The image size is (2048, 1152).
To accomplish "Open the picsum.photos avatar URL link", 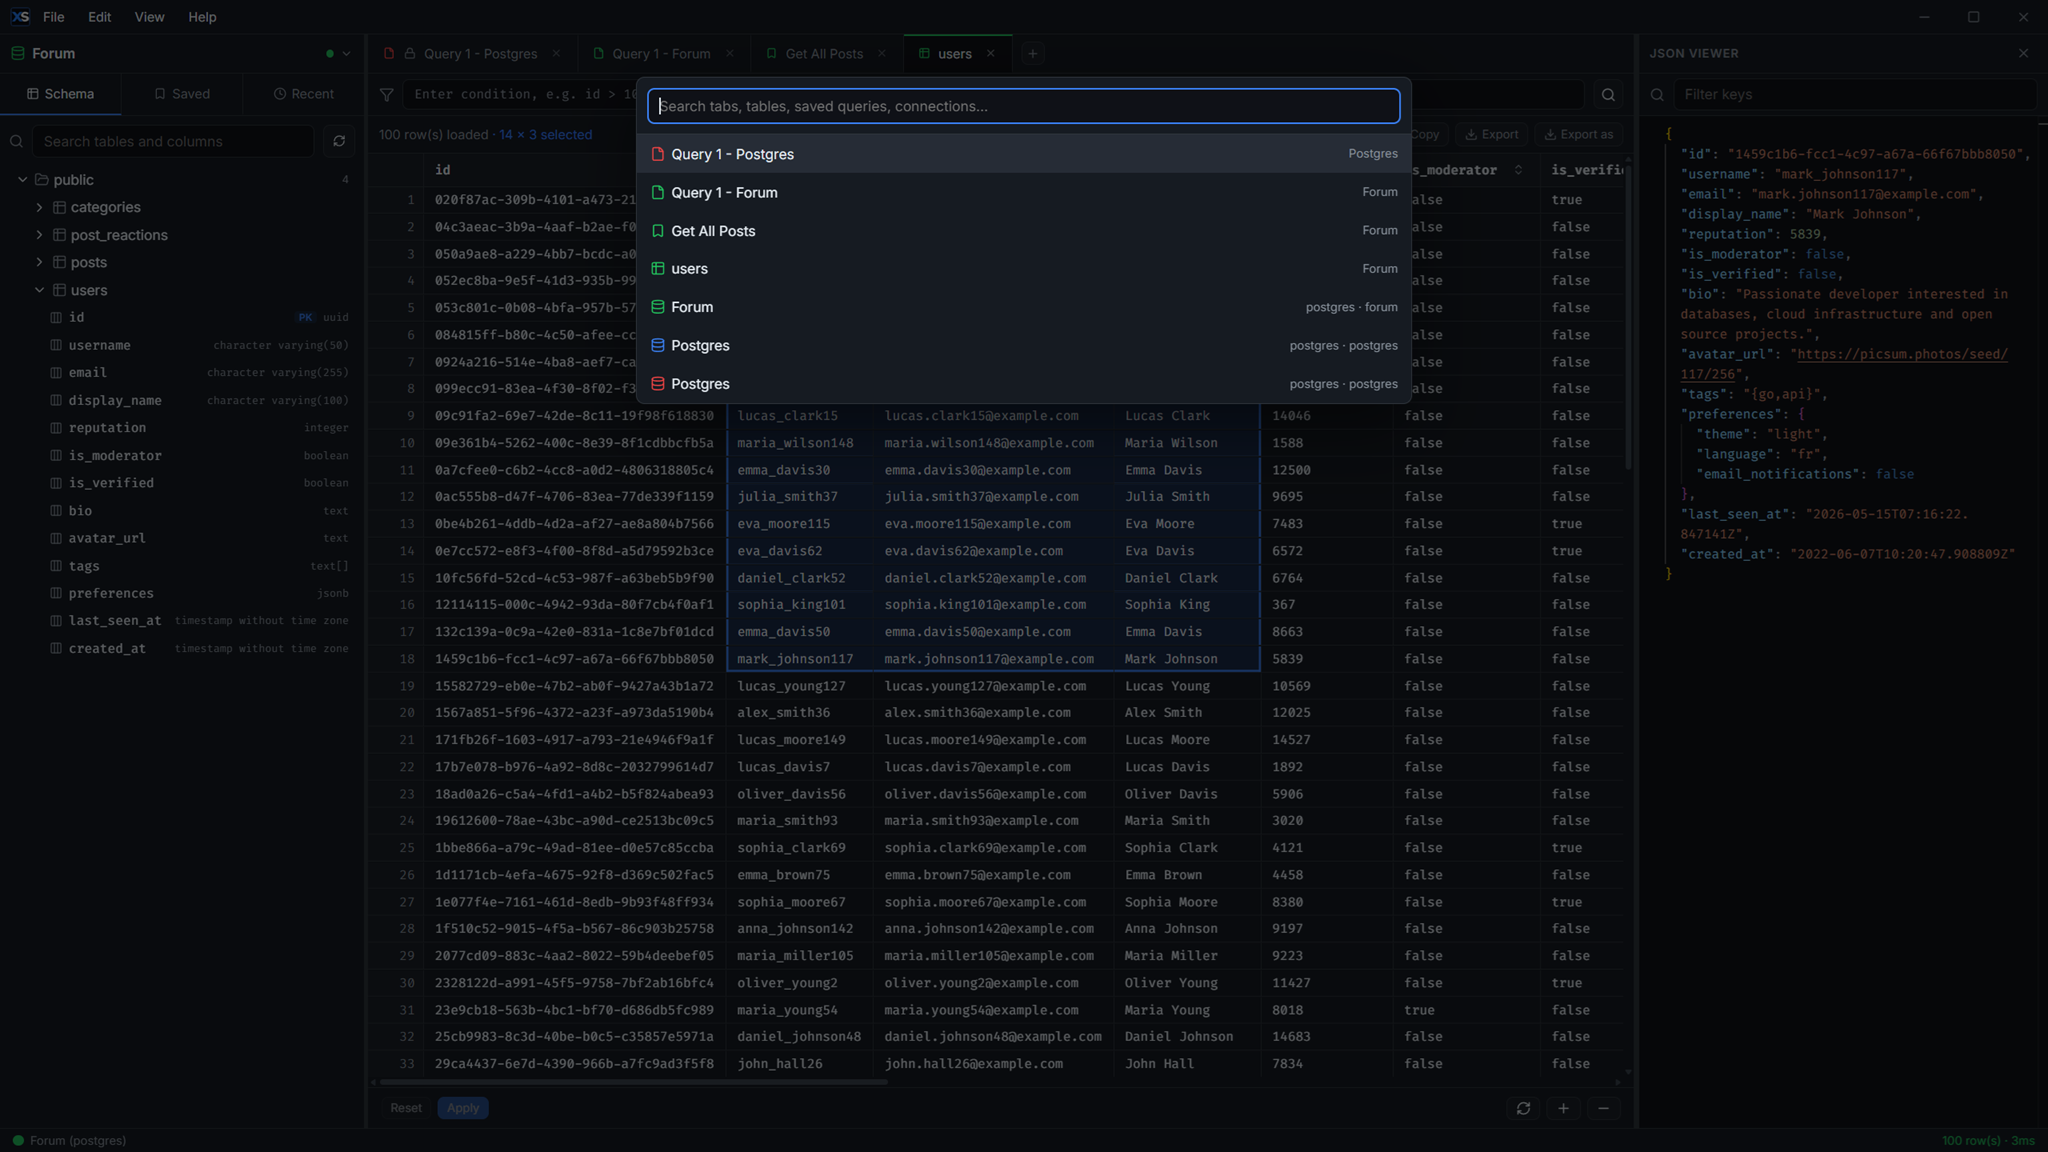I will pos(1843,364).
